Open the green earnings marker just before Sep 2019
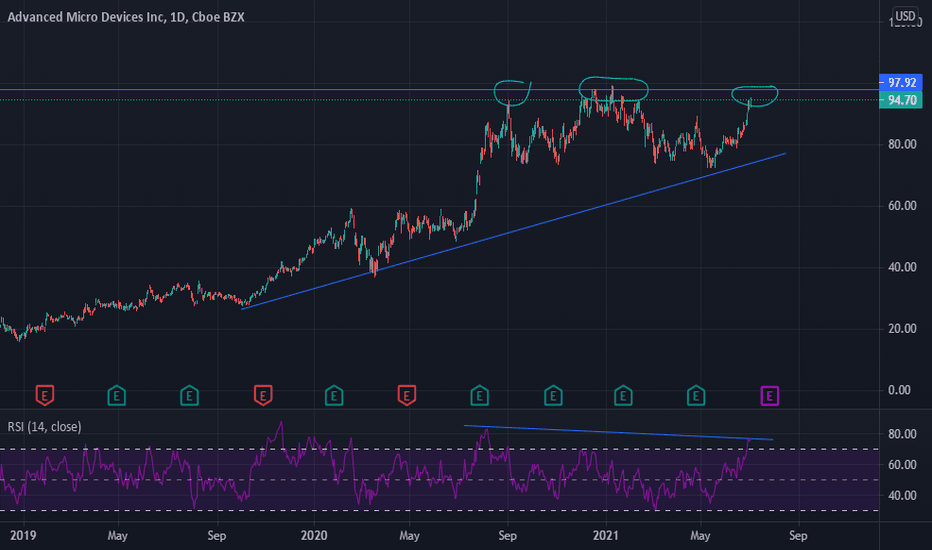The image size is (932, 550). click(x=189, y=395)
